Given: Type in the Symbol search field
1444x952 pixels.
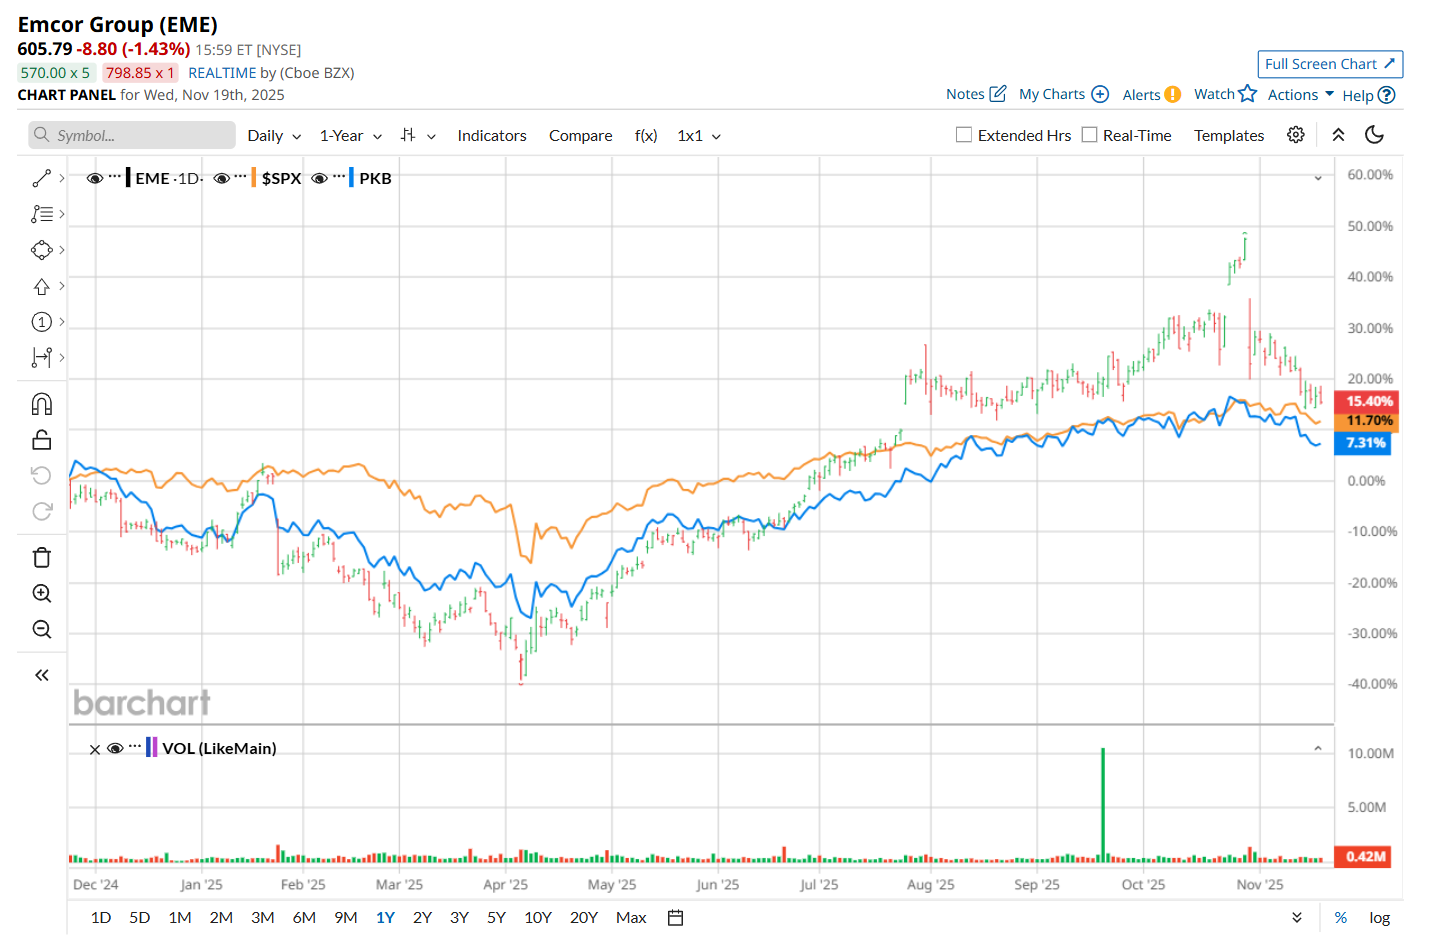Looking at the screenshot, I should coord(140,136).
